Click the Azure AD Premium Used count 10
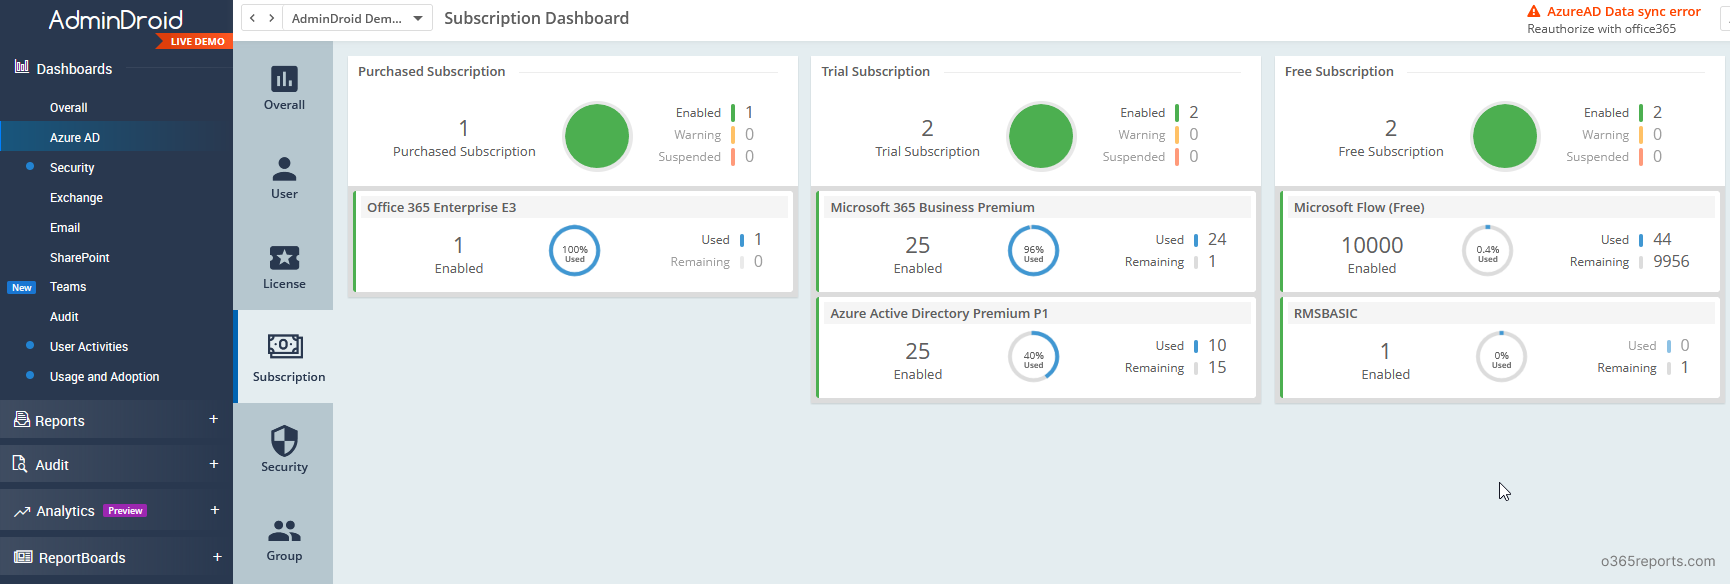The height and width of the screenshot is (584, 1730). pos(1217,346)
